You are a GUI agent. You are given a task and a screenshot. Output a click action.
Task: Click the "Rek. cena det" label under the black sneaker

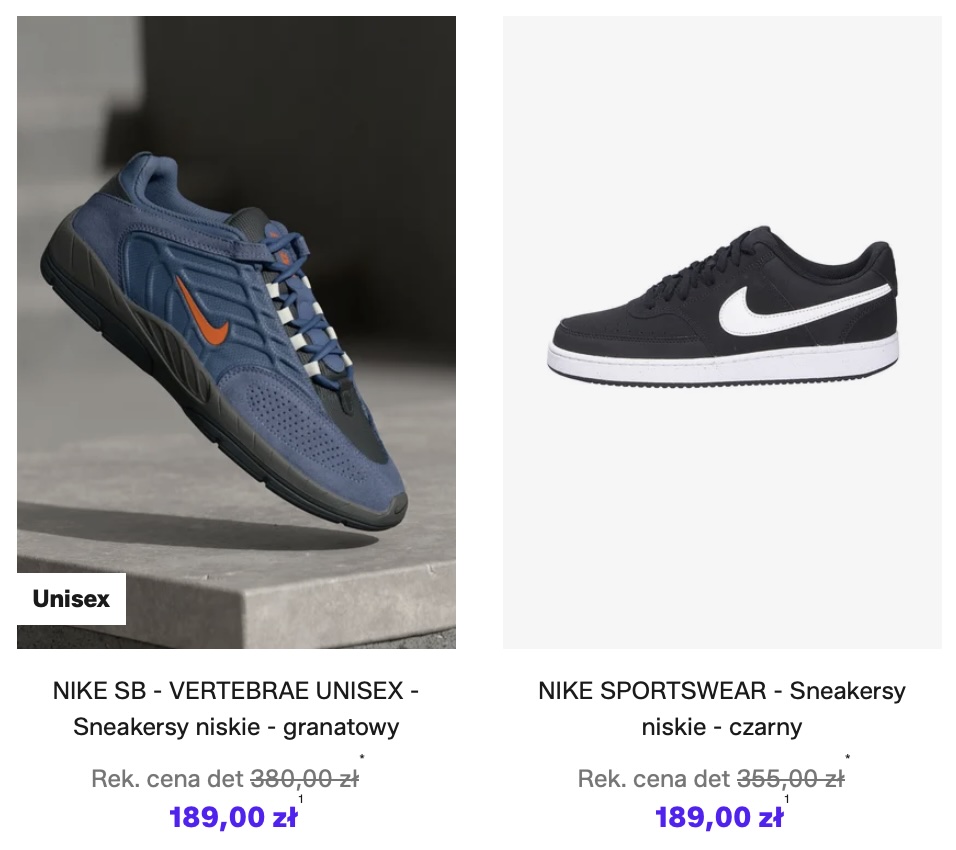[x=654, y=779]
